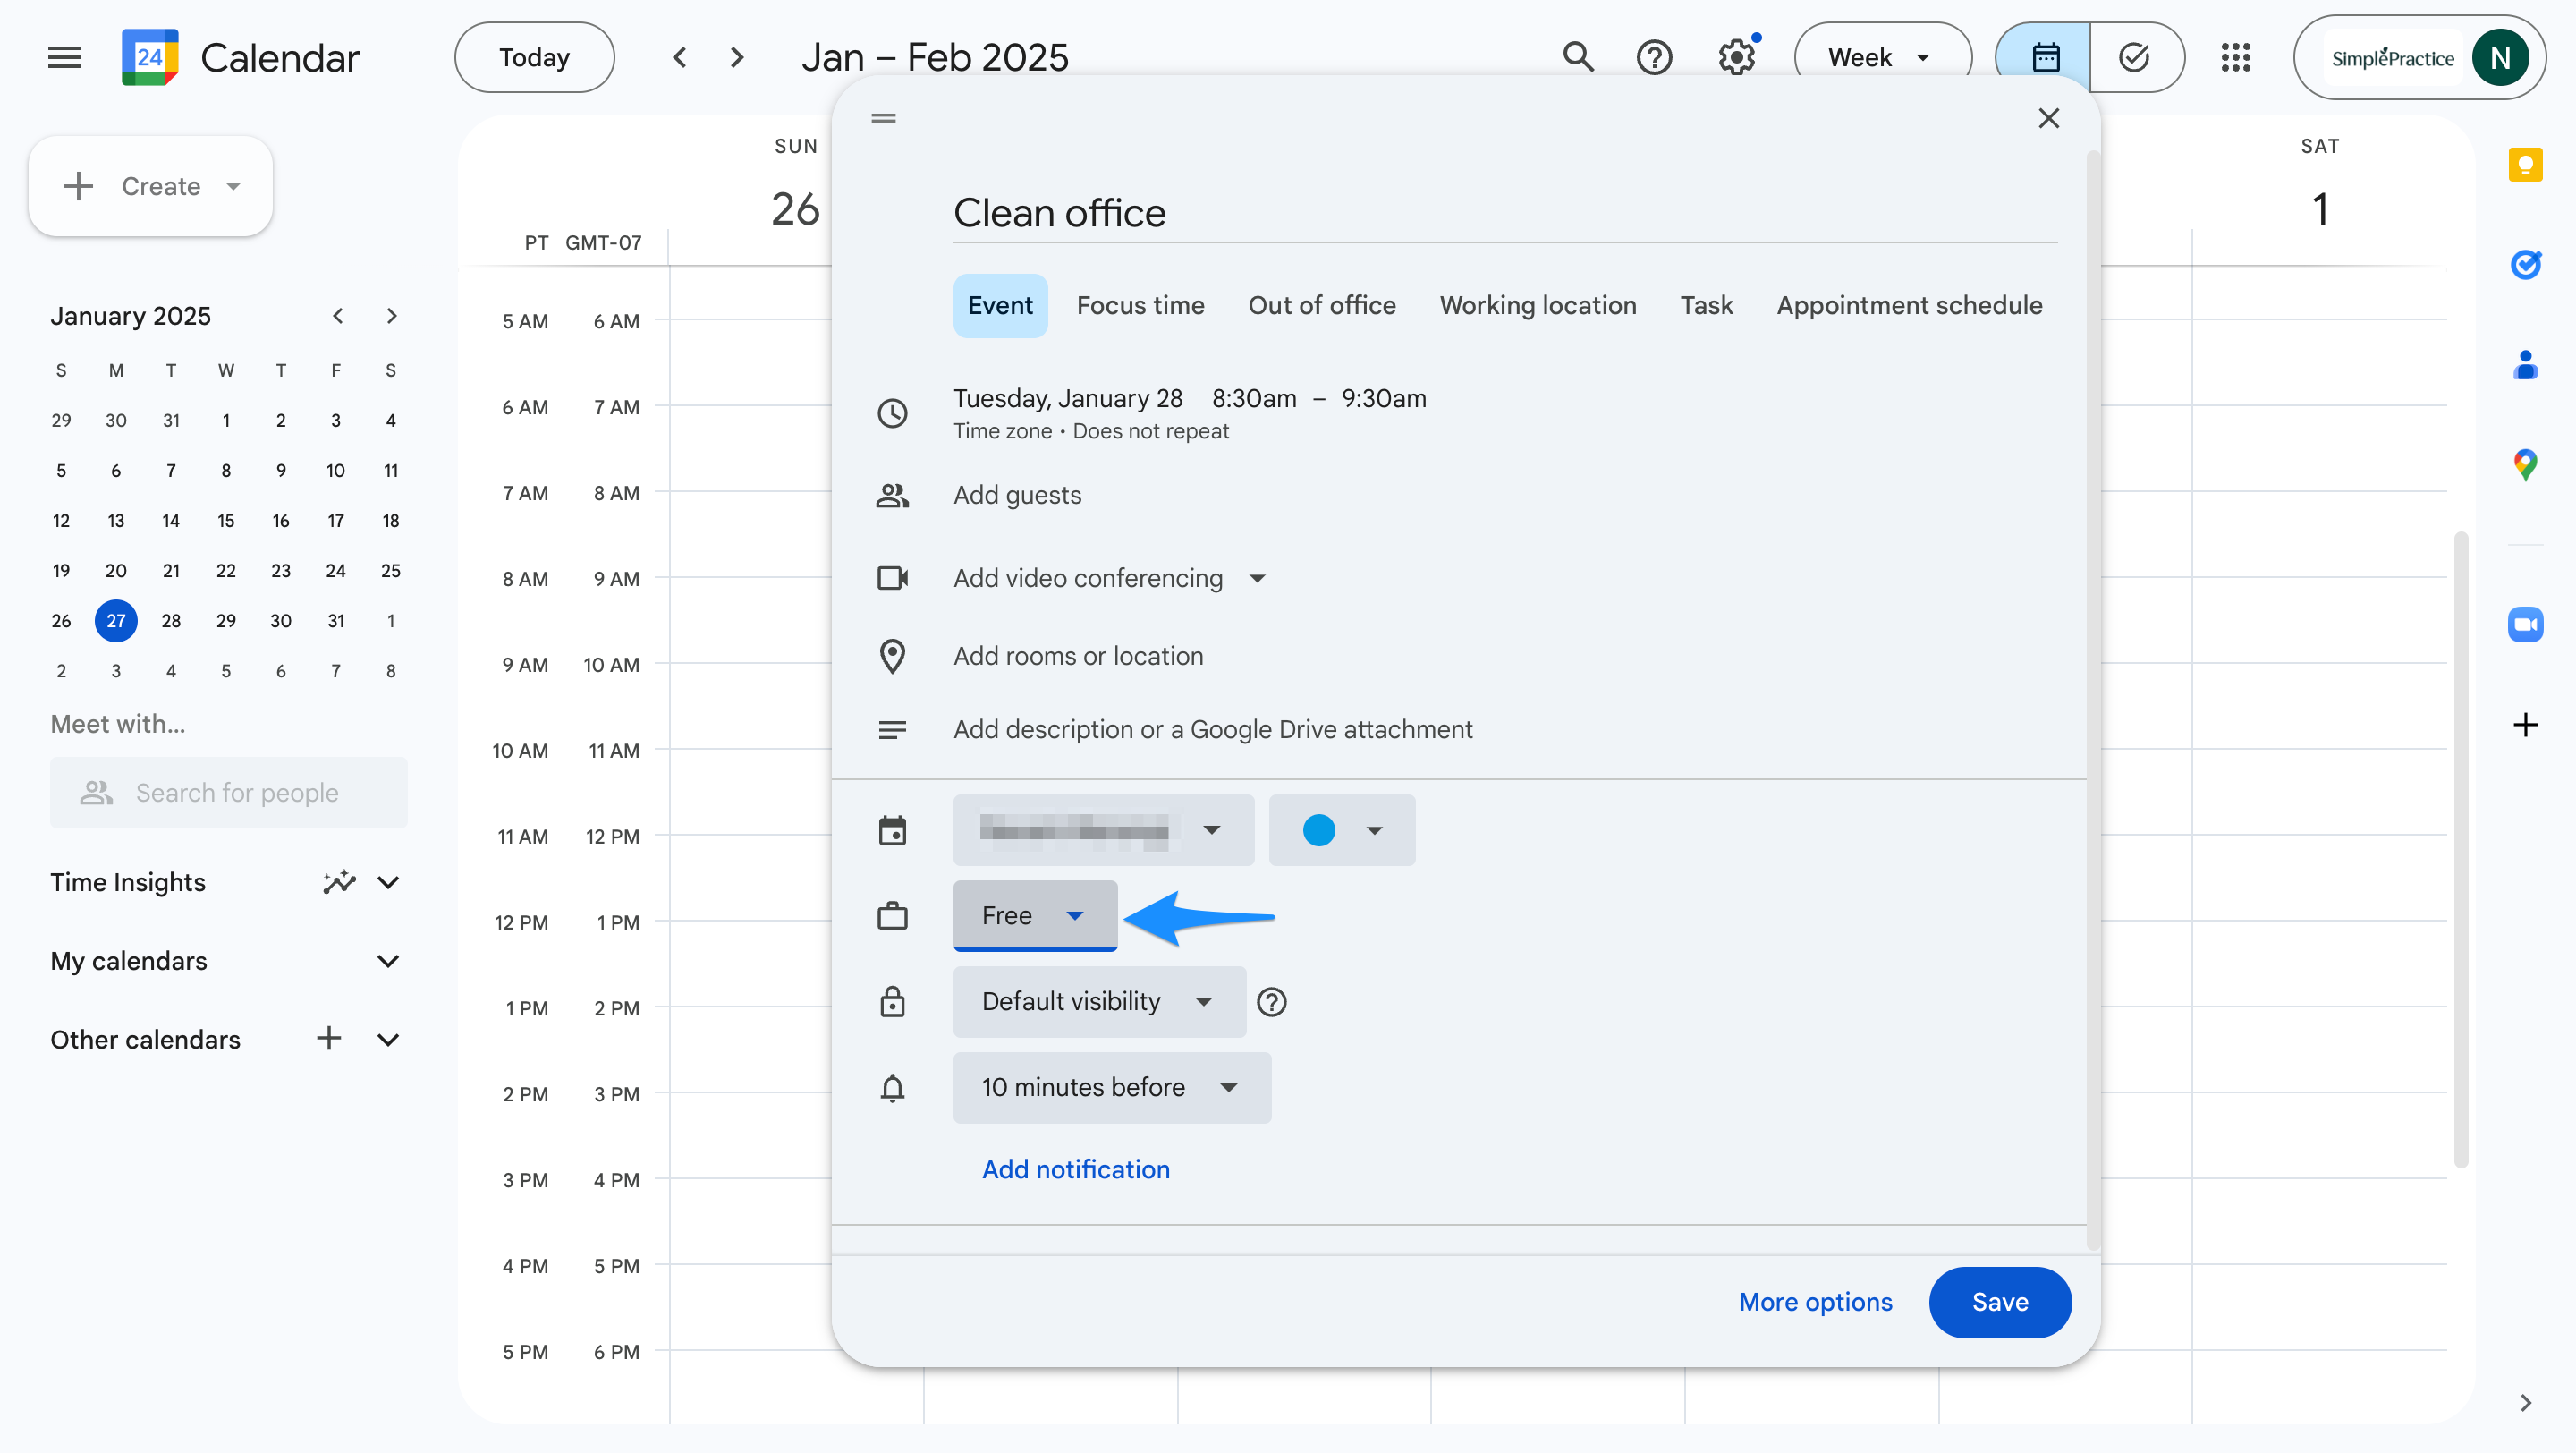Collapse the Other calendars section
This screenshot has width=2576, height=1453.
tap(388, 1039)
